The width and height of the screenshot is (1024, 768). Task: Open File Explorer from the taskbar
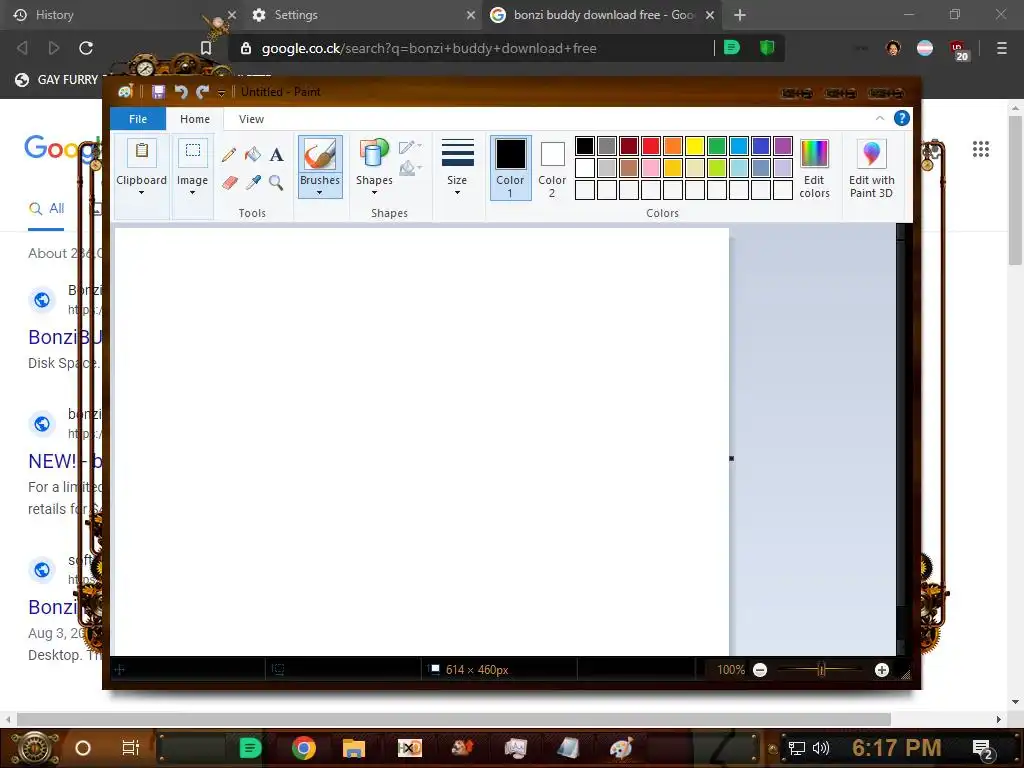(353, 748)
